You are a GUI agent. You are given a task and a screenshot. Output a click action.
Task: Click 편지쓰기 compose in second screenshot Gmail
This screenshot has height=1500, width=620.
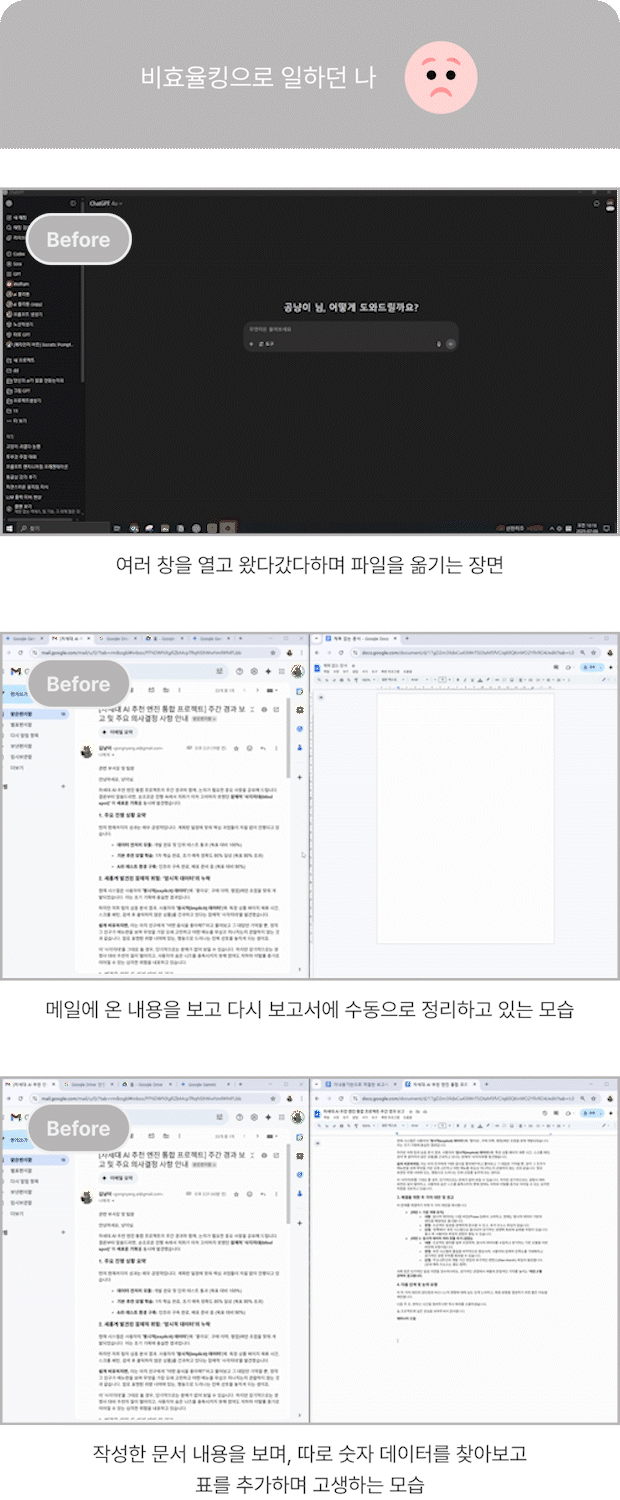tap(19, 693)
